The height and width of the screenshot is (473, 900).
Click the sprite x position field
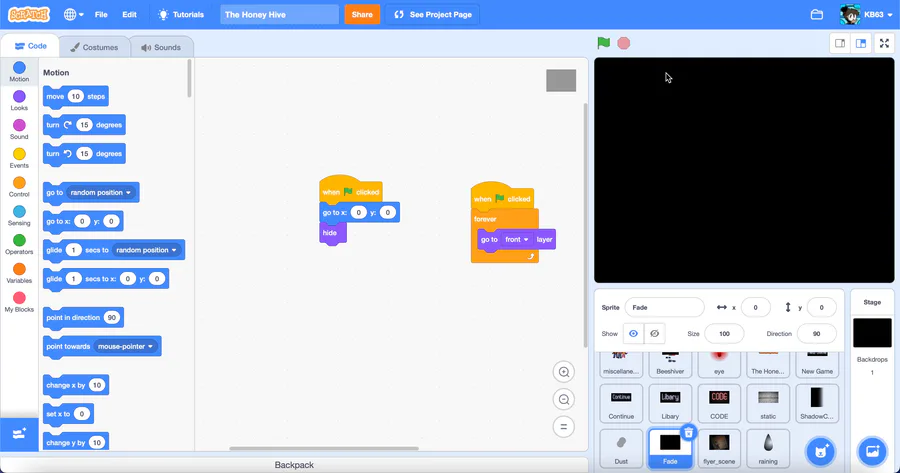[x=755, y=307]
